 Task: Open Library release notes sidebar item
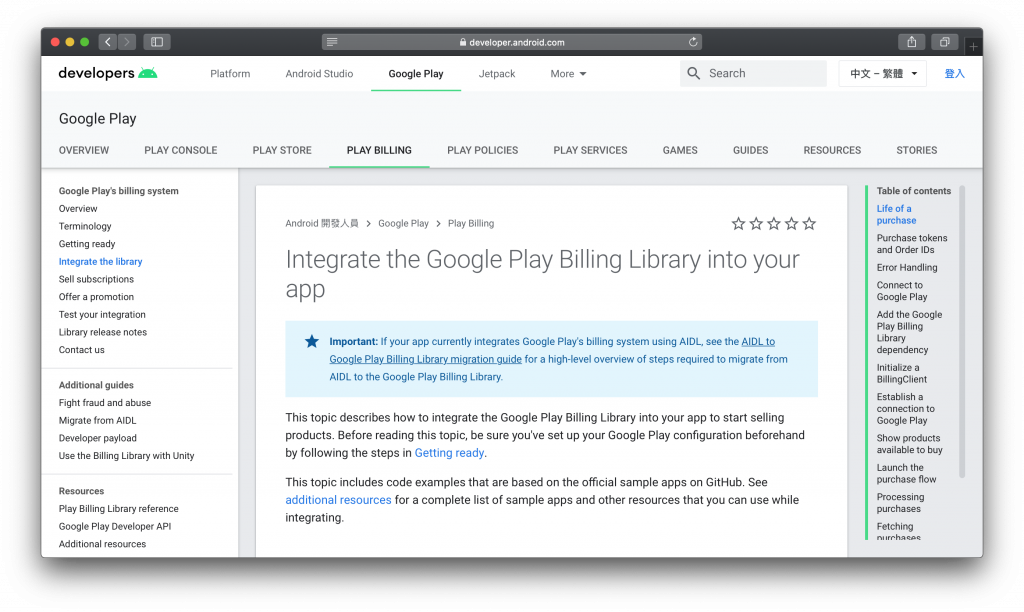pos(103,332)
